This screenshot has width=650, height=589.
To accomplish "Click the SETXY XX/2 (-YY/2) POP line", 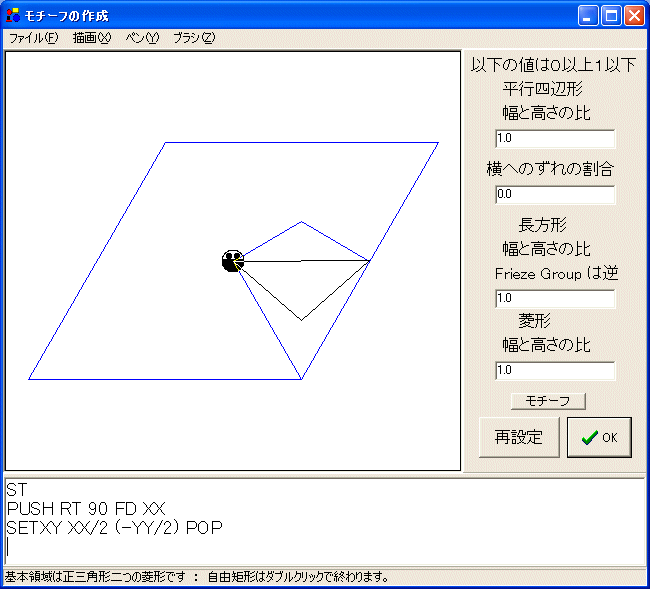I will coord(114,527).
